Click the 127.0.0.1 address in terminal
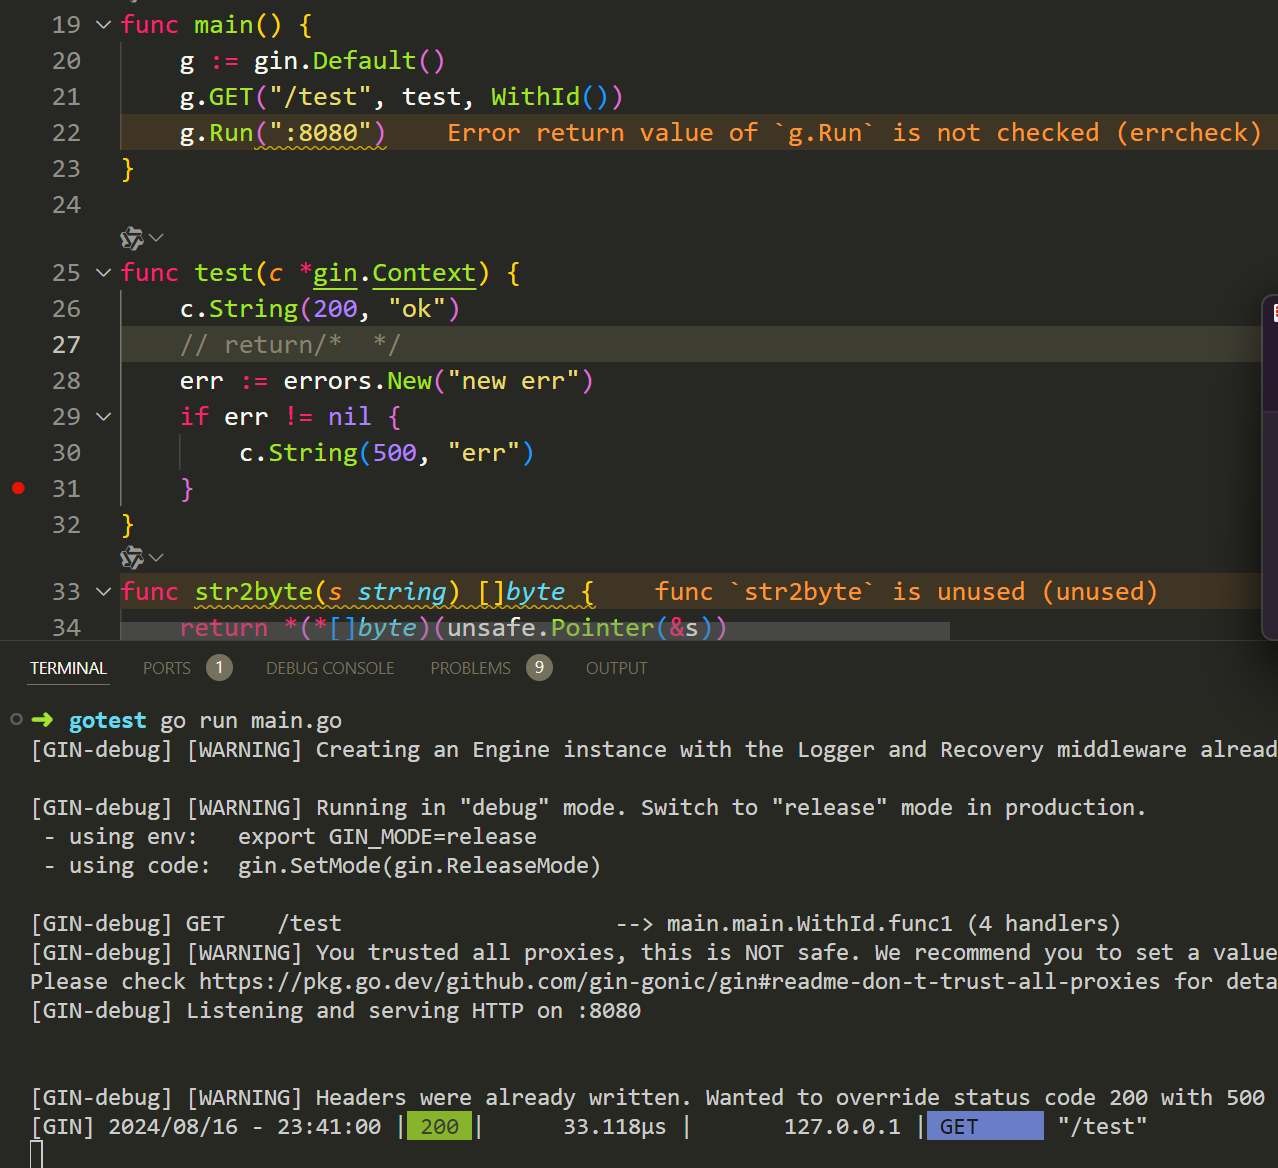Screen dimensions: 1278x1168 [843, 1127]
